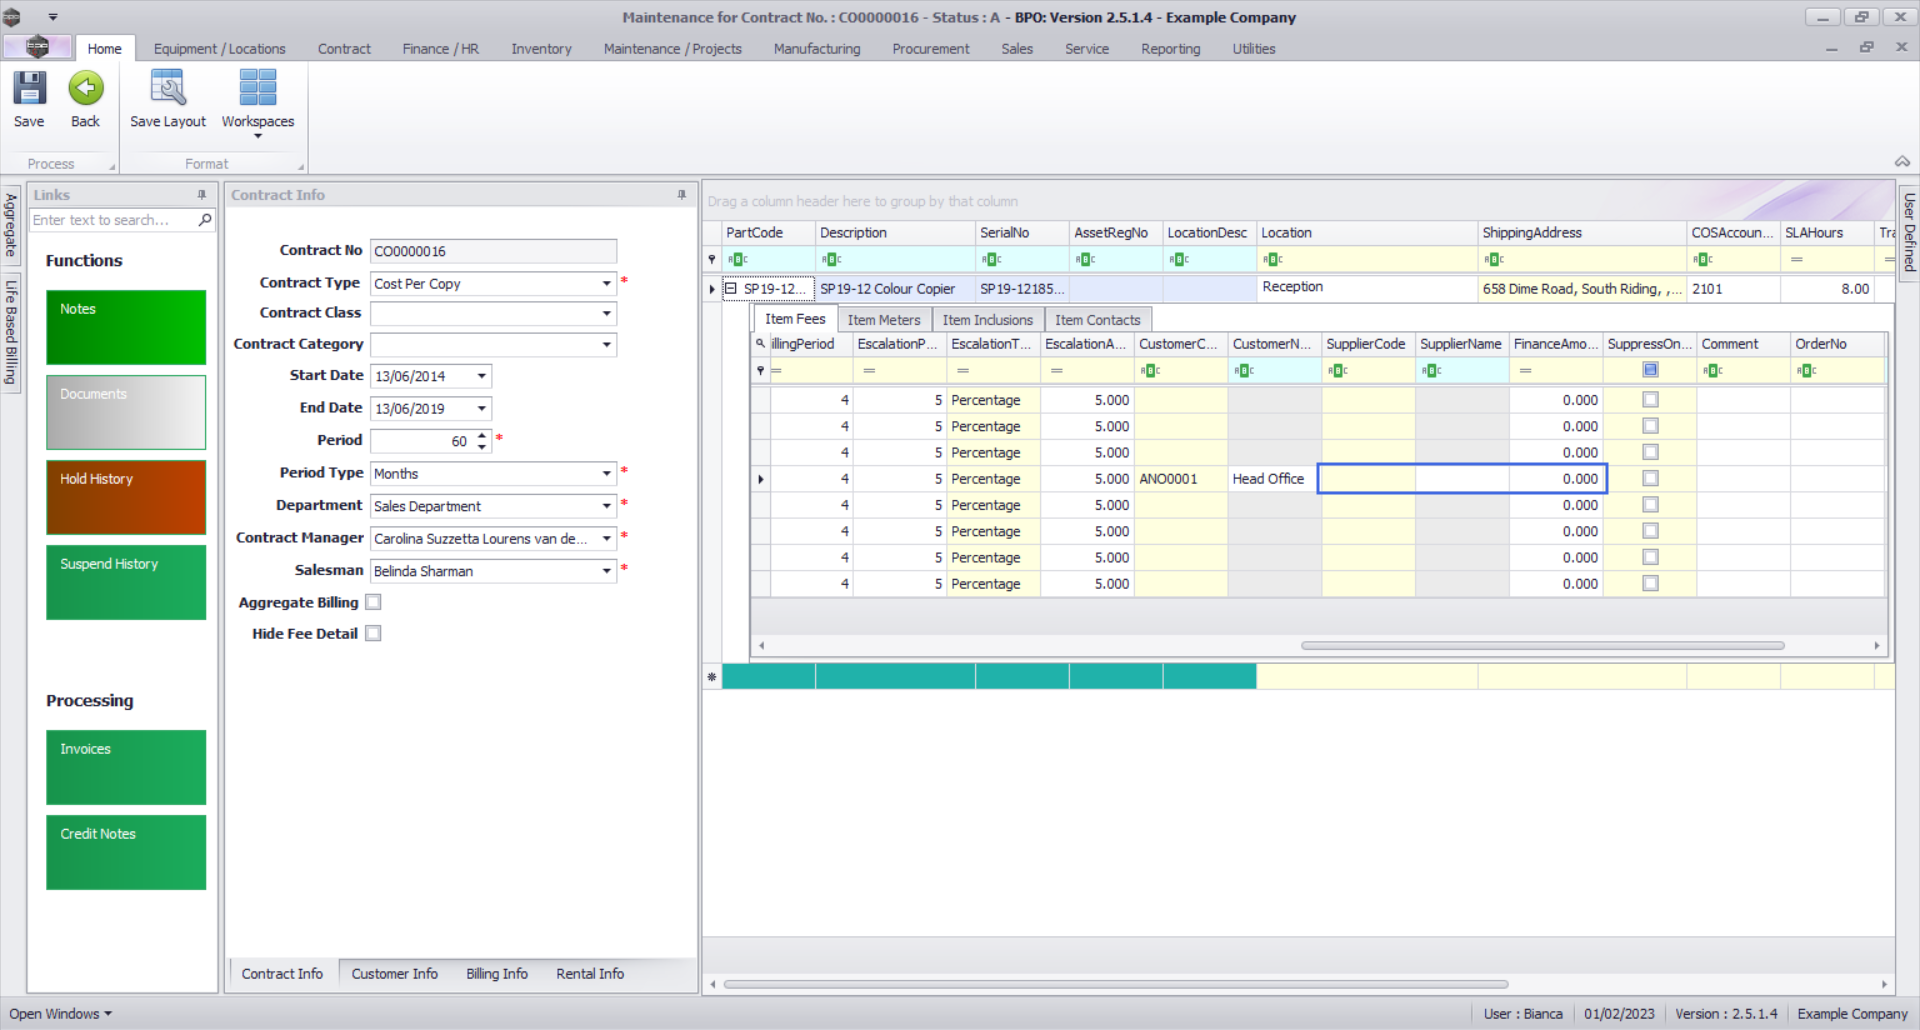Pin the Contract Info panel
The width and height of the screenshot is (1920, 1030).
point(682,195)
